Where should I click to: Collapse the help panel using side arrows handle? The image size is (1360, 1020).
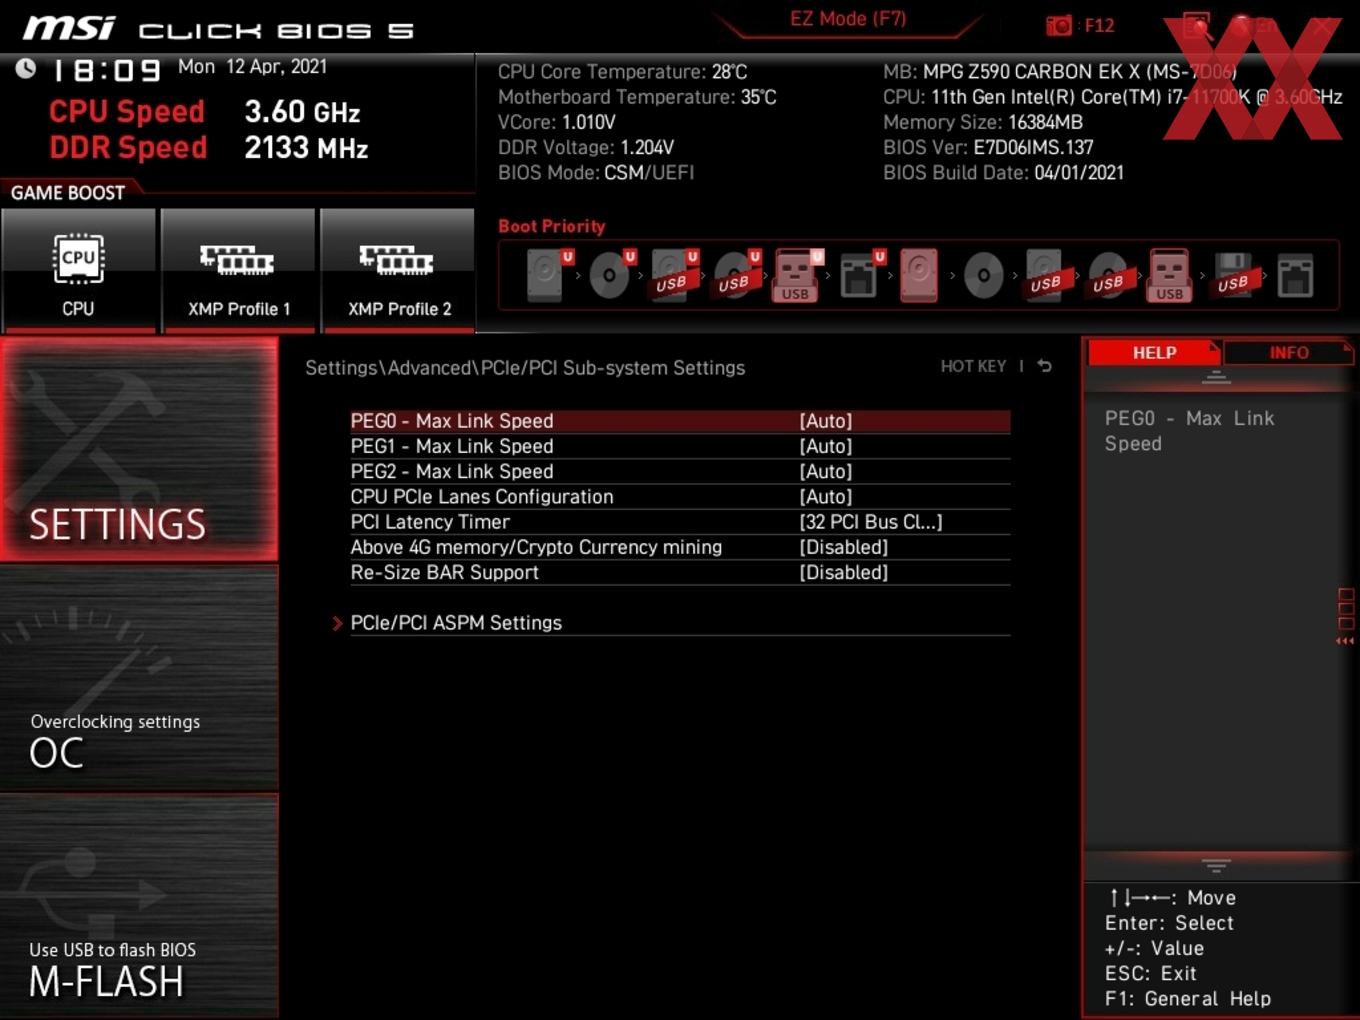[1346, 617]
